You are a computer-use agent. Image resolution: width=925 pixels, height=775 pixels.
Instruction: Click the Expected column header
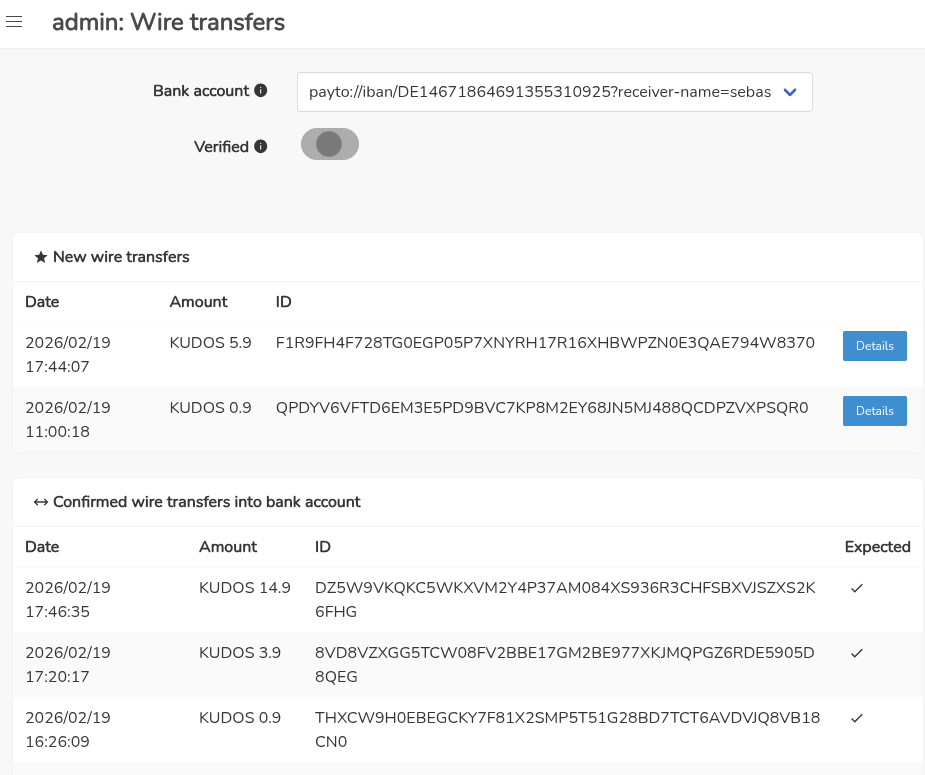pos(877,547)
